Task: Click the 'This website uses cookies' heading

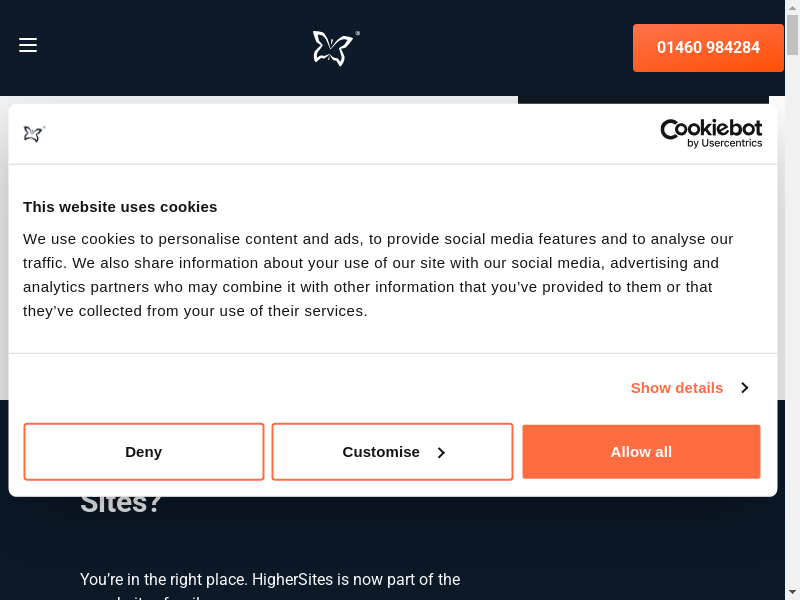Action: point(120,207)
